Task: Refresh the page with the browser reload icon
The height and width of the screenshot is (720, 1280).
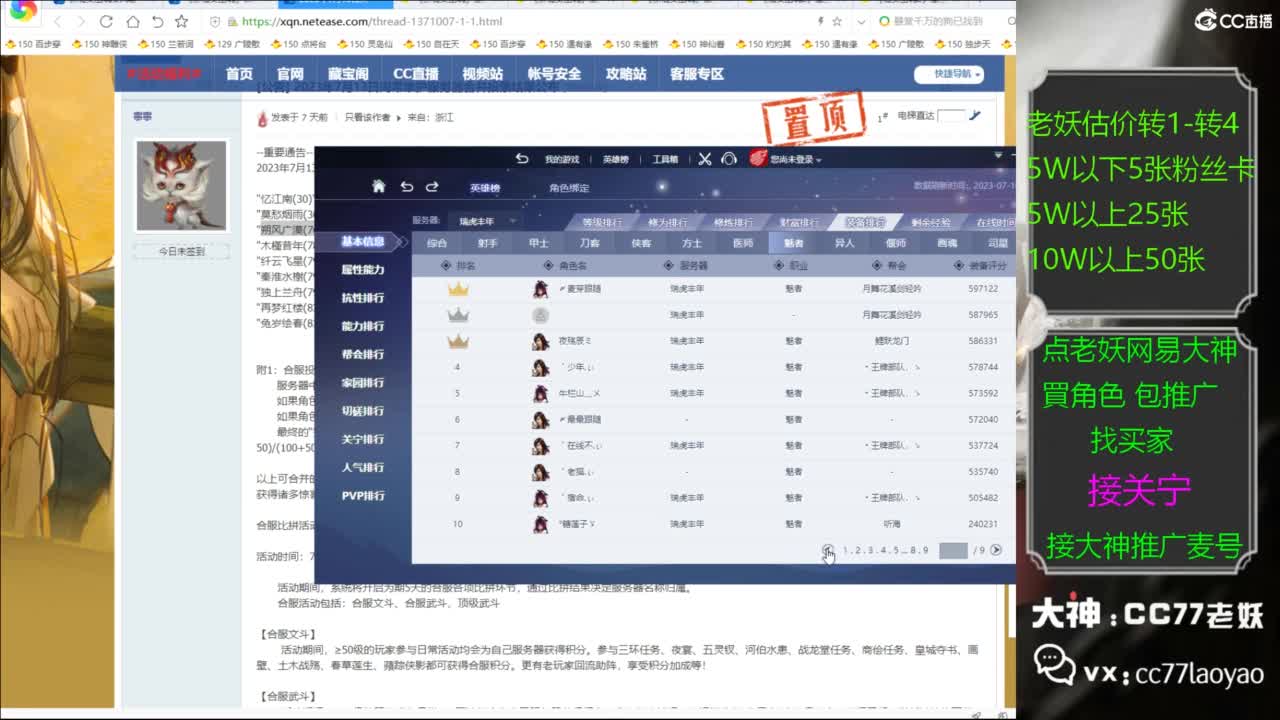Action: click(x=105, y=21)
